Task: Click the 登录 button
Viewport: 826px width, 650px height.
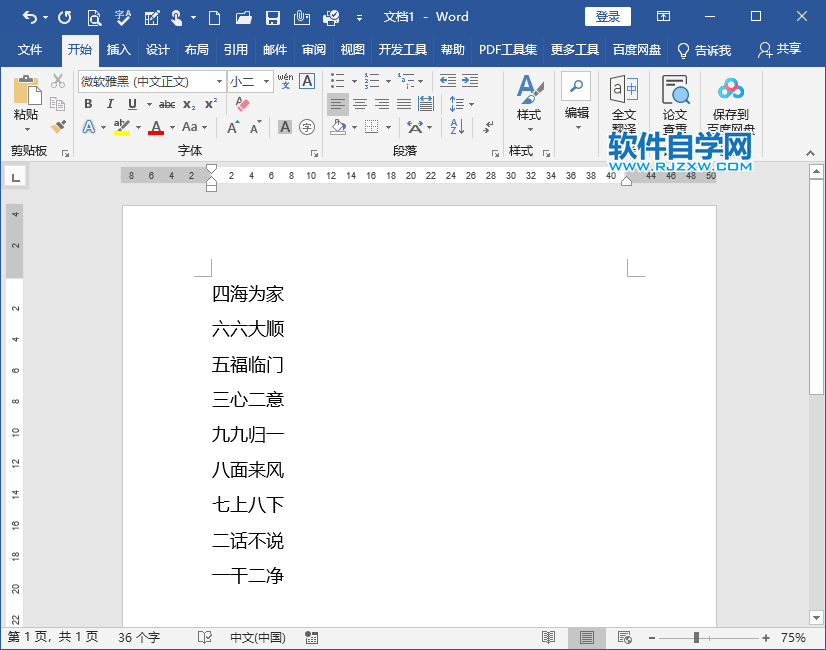Action: pos(606,16)
